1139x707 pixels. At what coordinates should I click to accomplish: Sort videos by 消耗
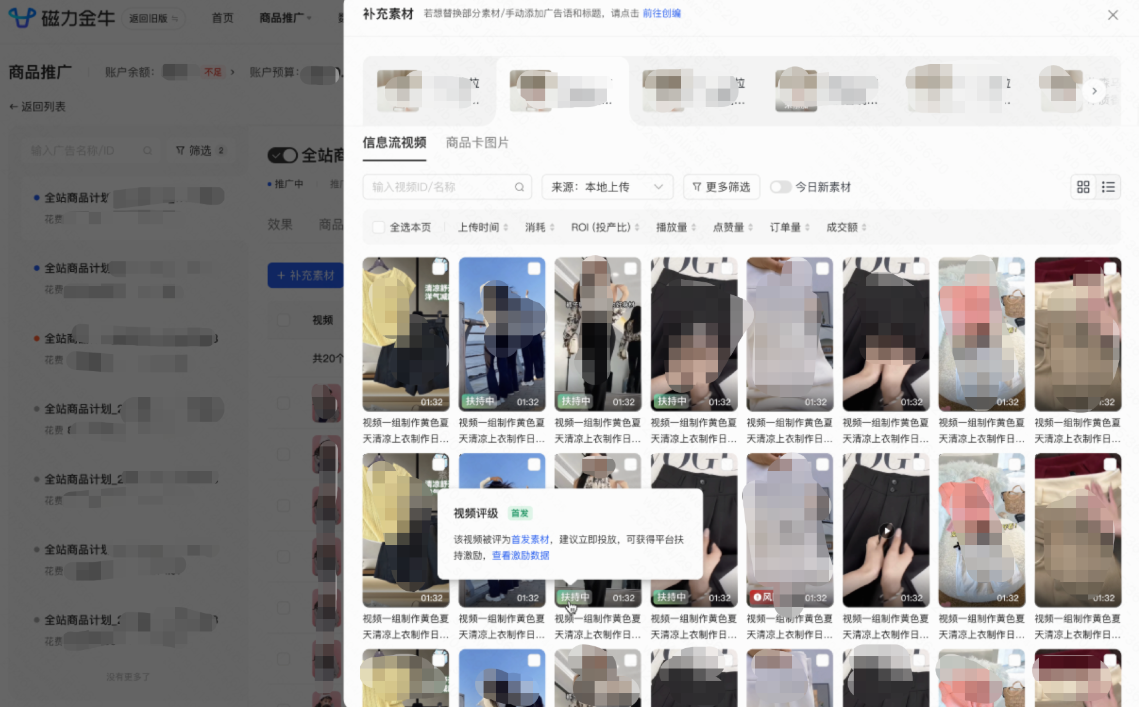(540, 227)
